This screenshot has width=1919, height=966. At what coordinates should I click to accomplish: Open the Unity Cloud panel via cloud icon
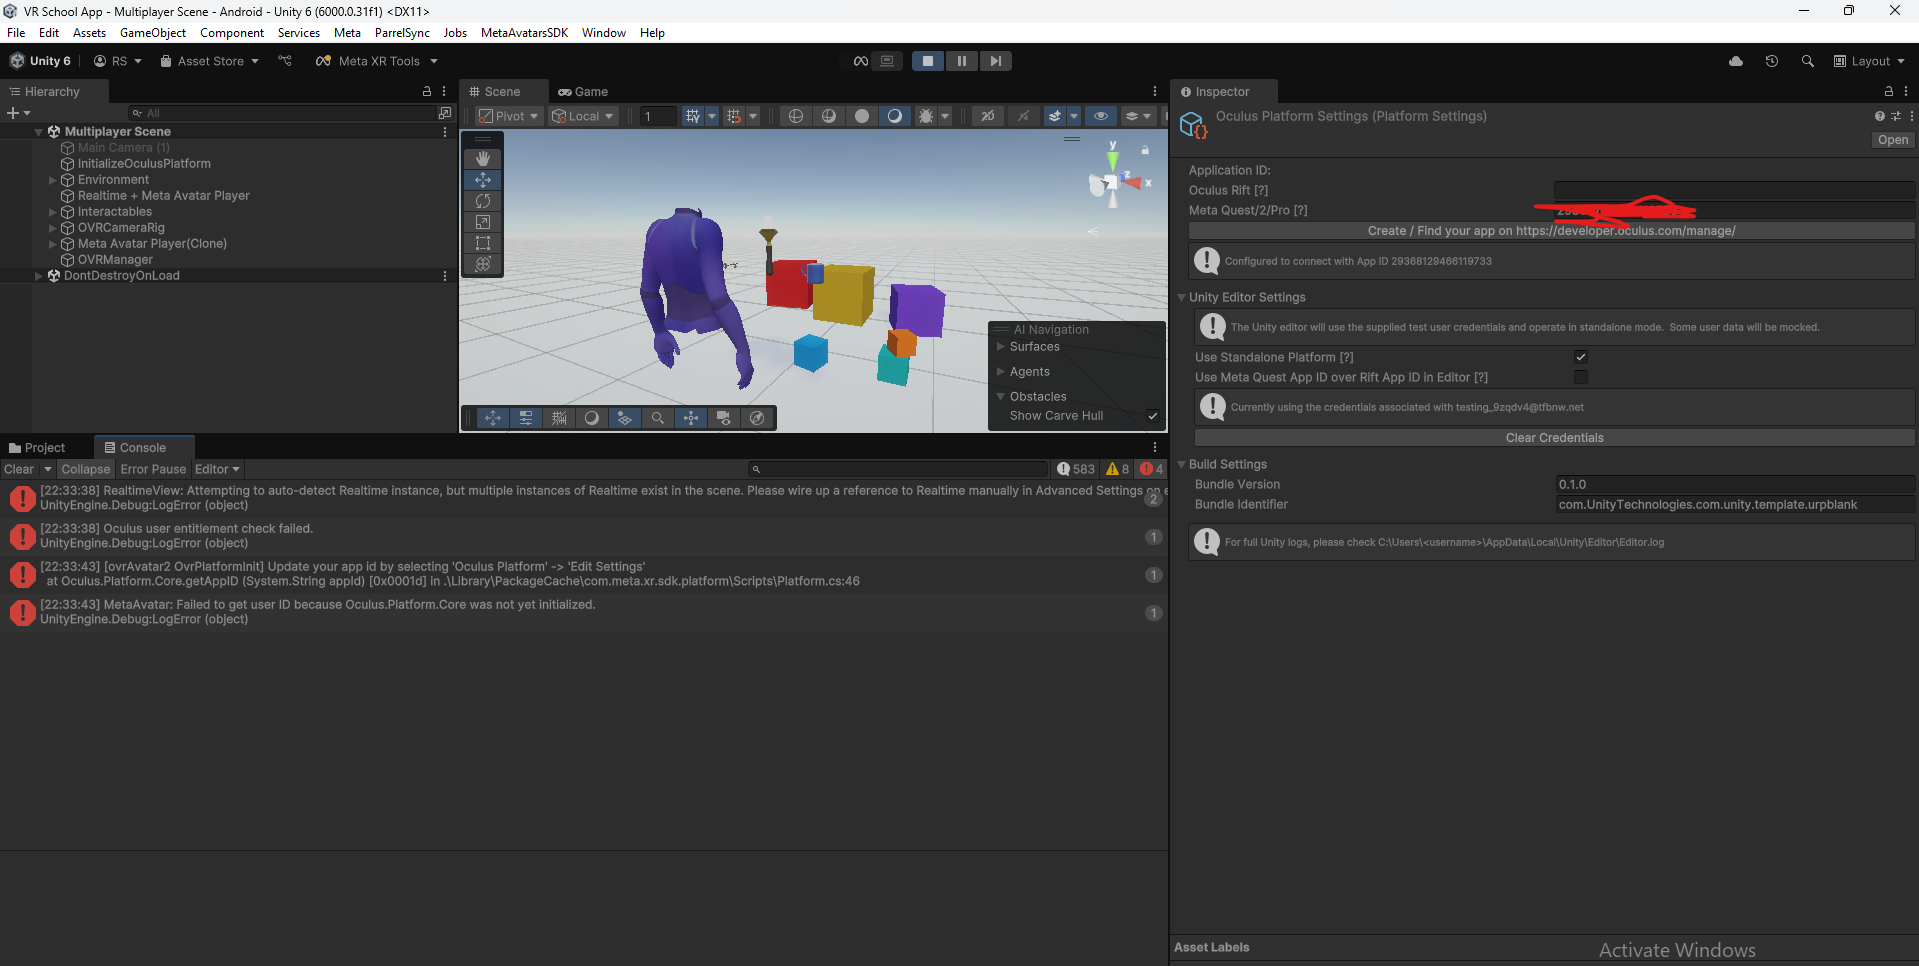point(1735,61)
